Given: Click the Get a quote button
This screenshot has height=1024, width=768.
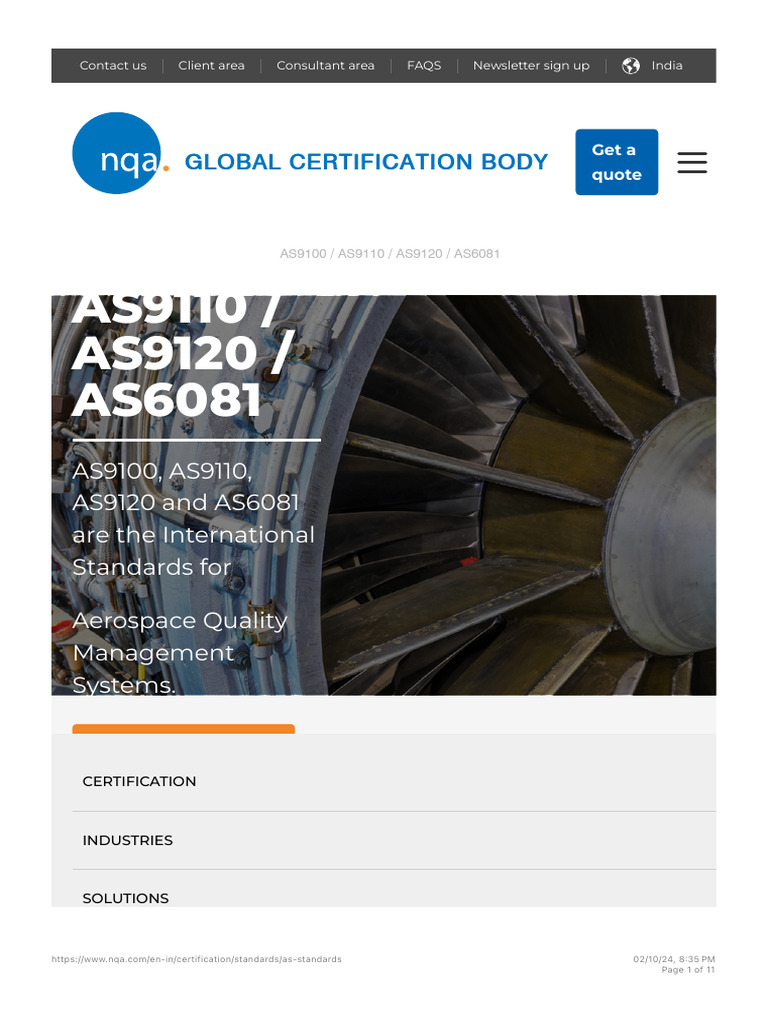Looking at the screenshot, I should pos(616,162).
